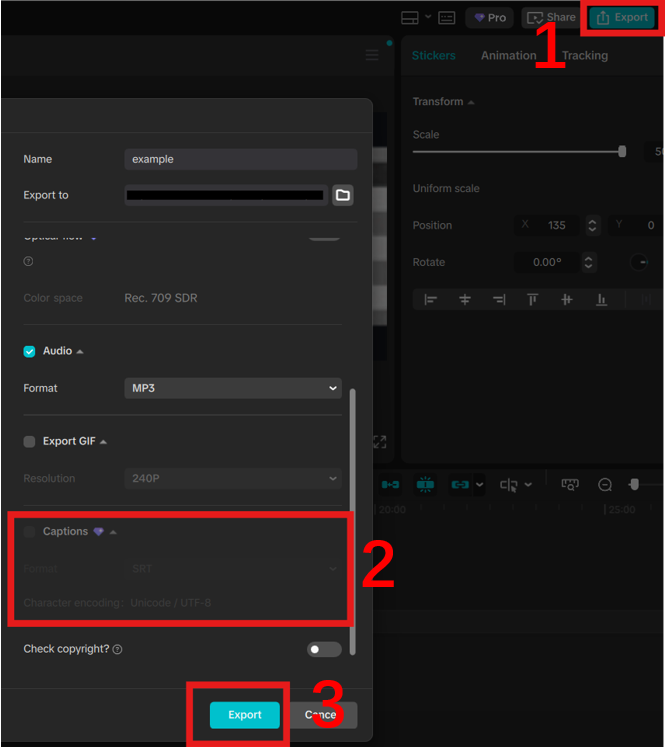Click the split cursor tool icon

pyautogui.click(x=509, y=485)
